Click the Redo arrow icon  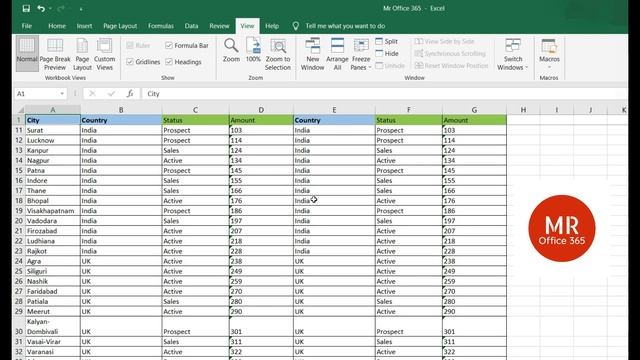click(61, 8)
